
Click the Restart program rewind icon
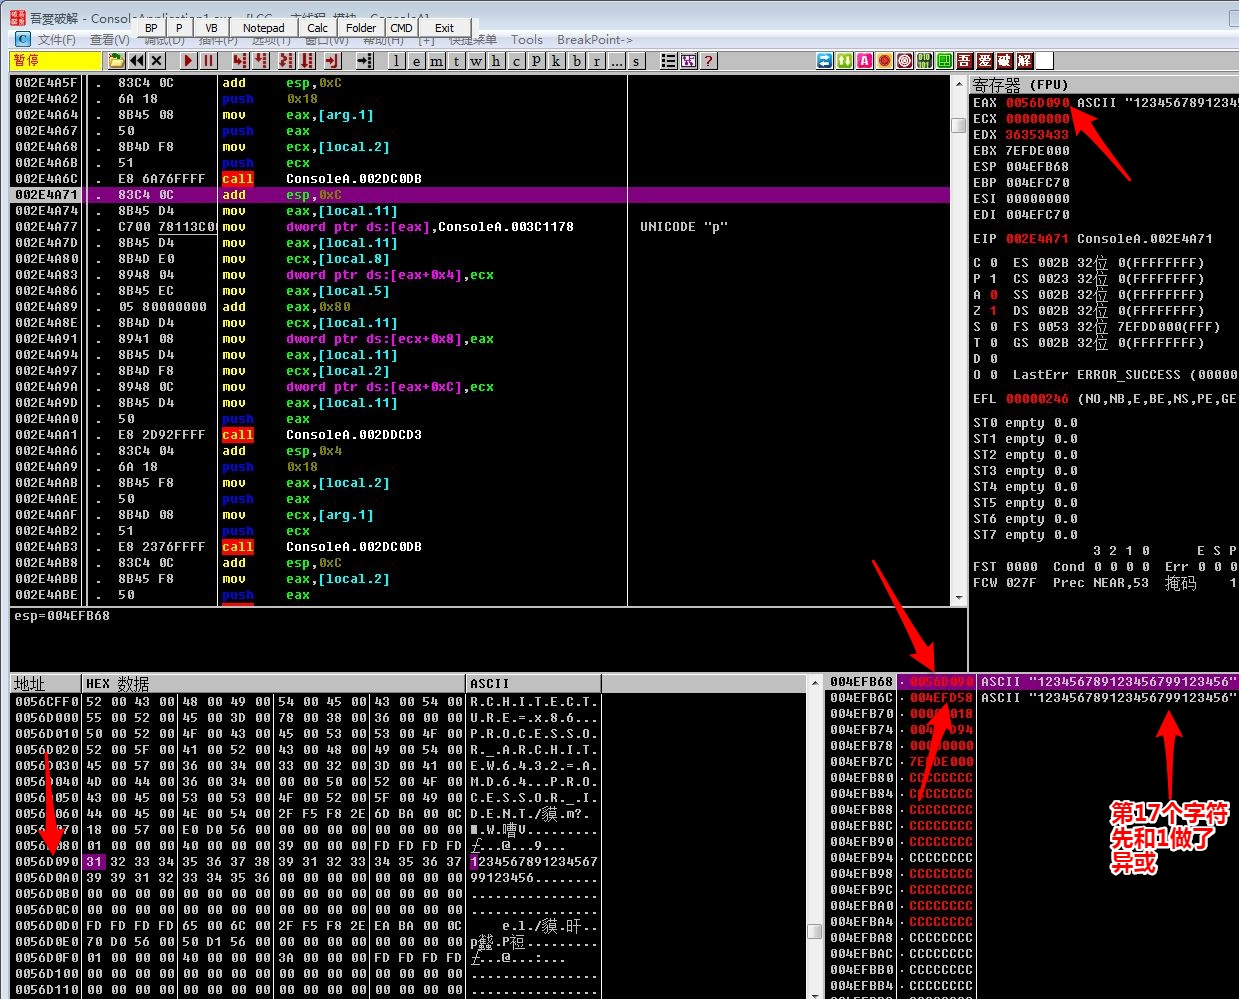pos(136,61)
